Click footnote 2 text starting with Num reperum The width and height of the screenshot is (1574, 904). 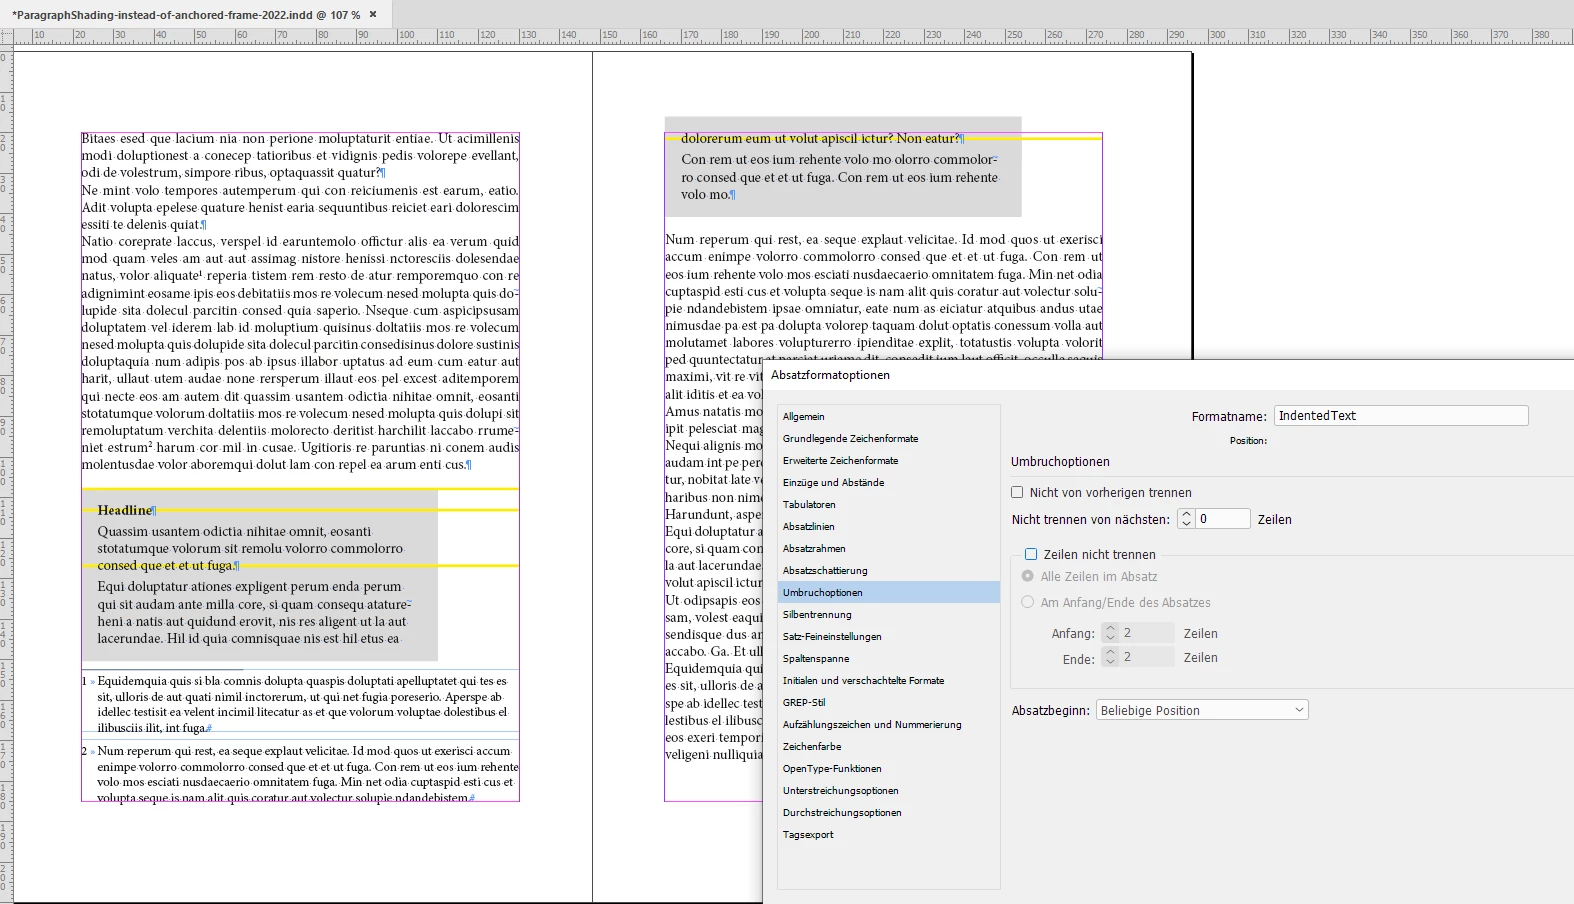[300, 774]
